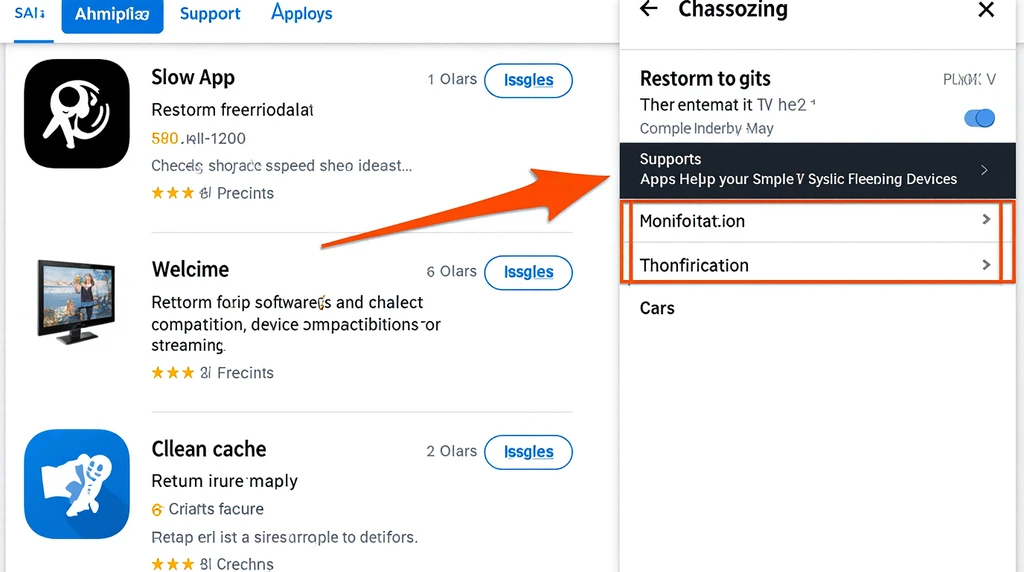Open the Support tab
The height and width of the screenshot is (572, 1024).
coord(210,14)
